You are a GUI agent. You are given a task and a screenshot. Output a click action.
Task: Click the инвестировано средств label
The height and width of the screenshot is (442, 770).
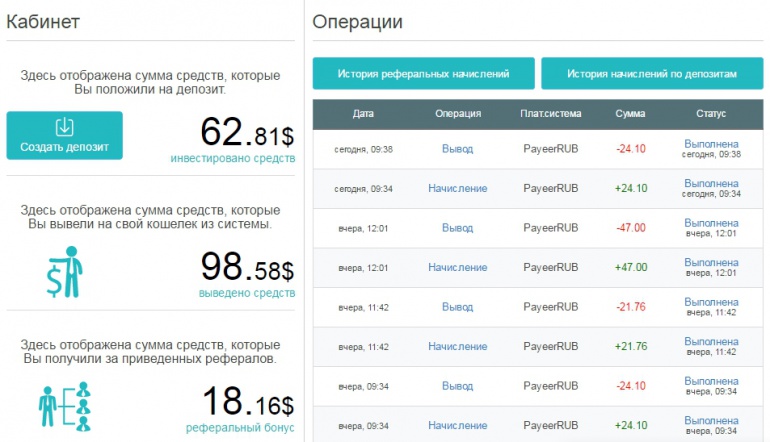coord(232,158)
